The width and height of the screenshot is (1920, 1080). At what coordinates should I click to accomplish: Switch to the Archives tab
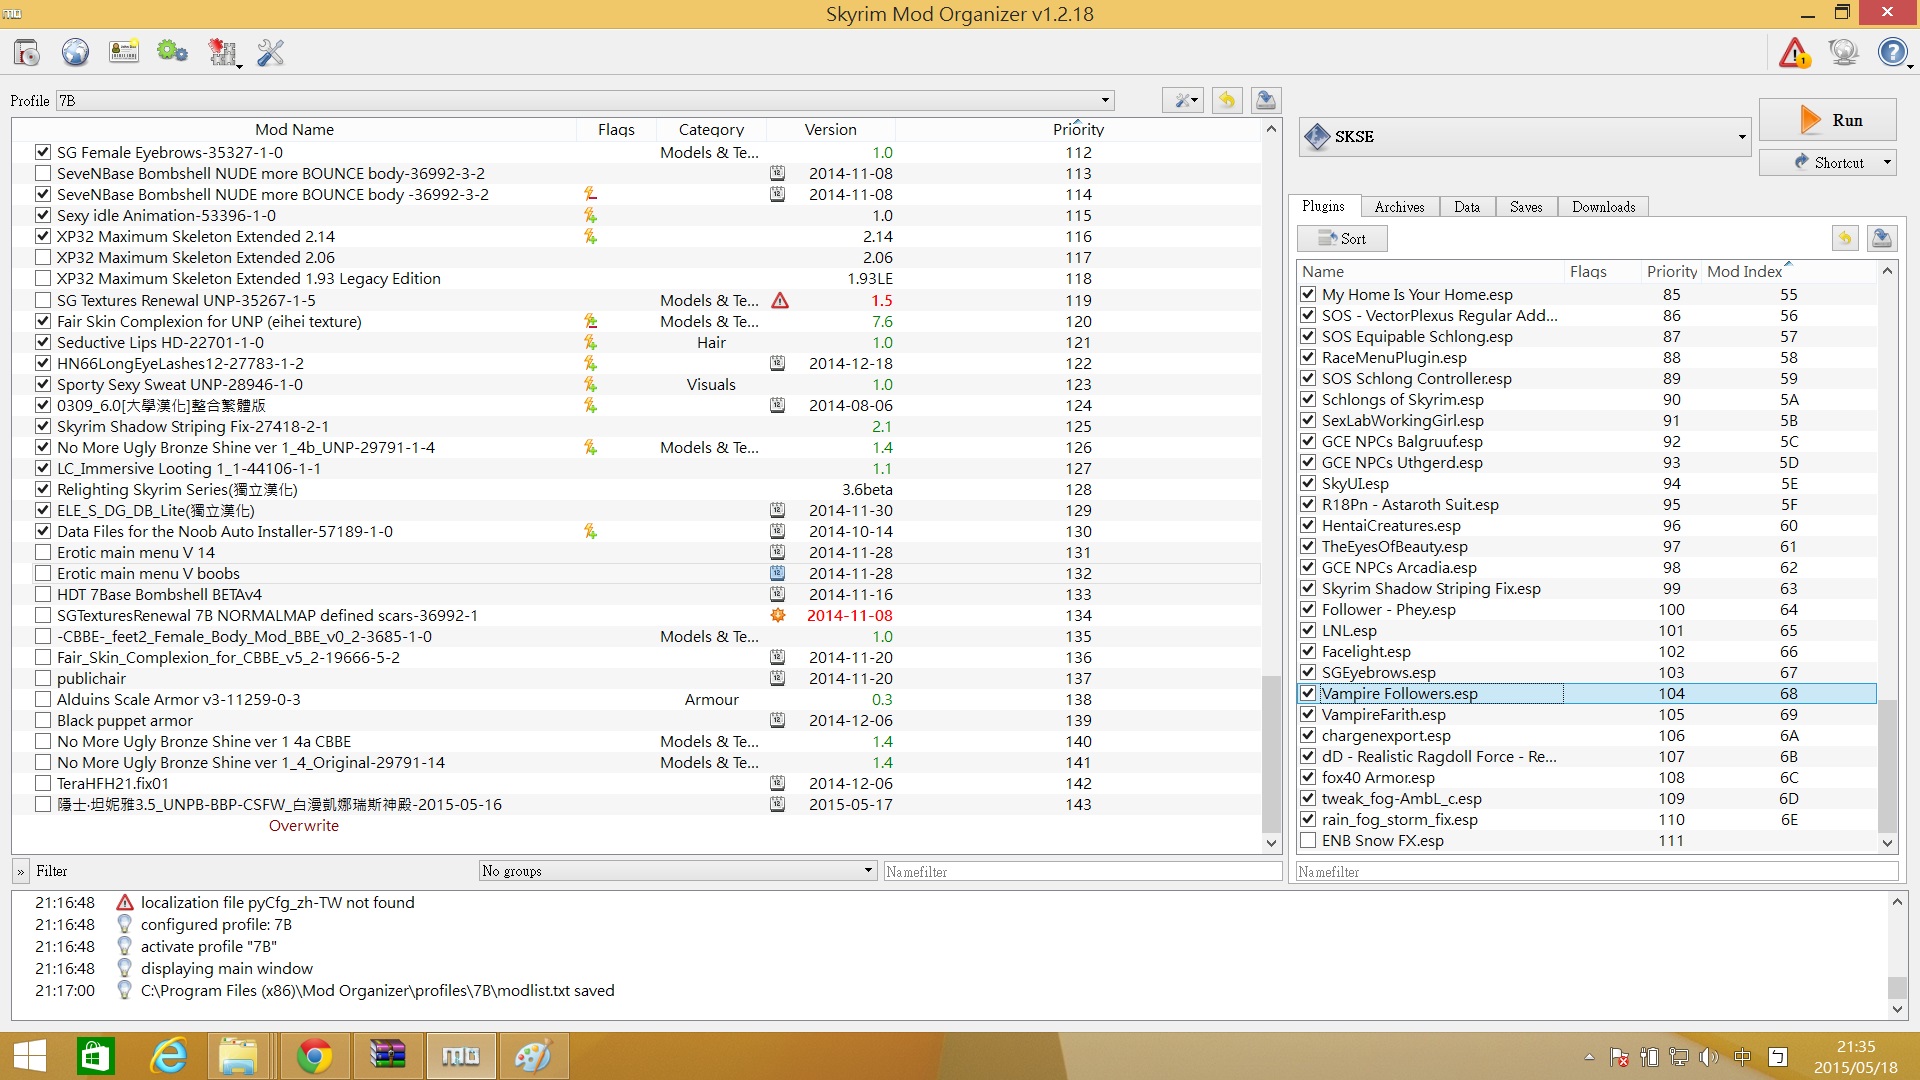1399,207
